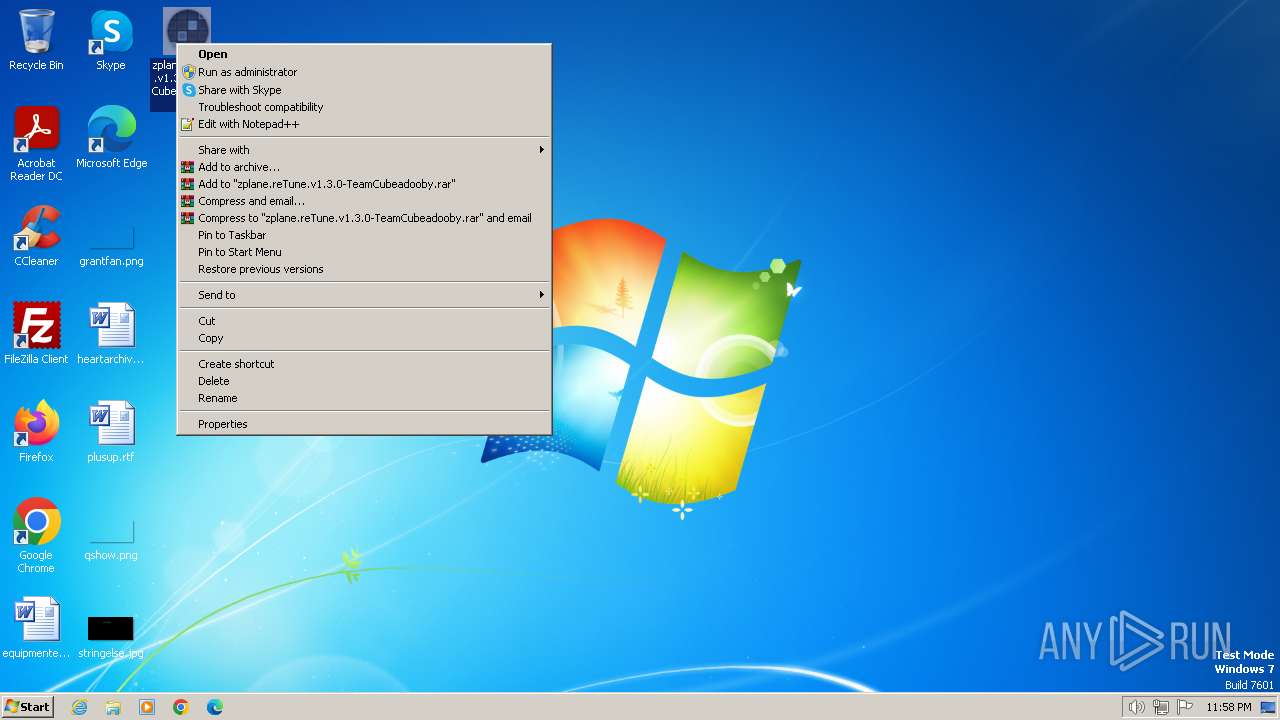Screen dimensions: 1280x720
Task: Choose Compress and email... entry
Action: tap(364, 201)
